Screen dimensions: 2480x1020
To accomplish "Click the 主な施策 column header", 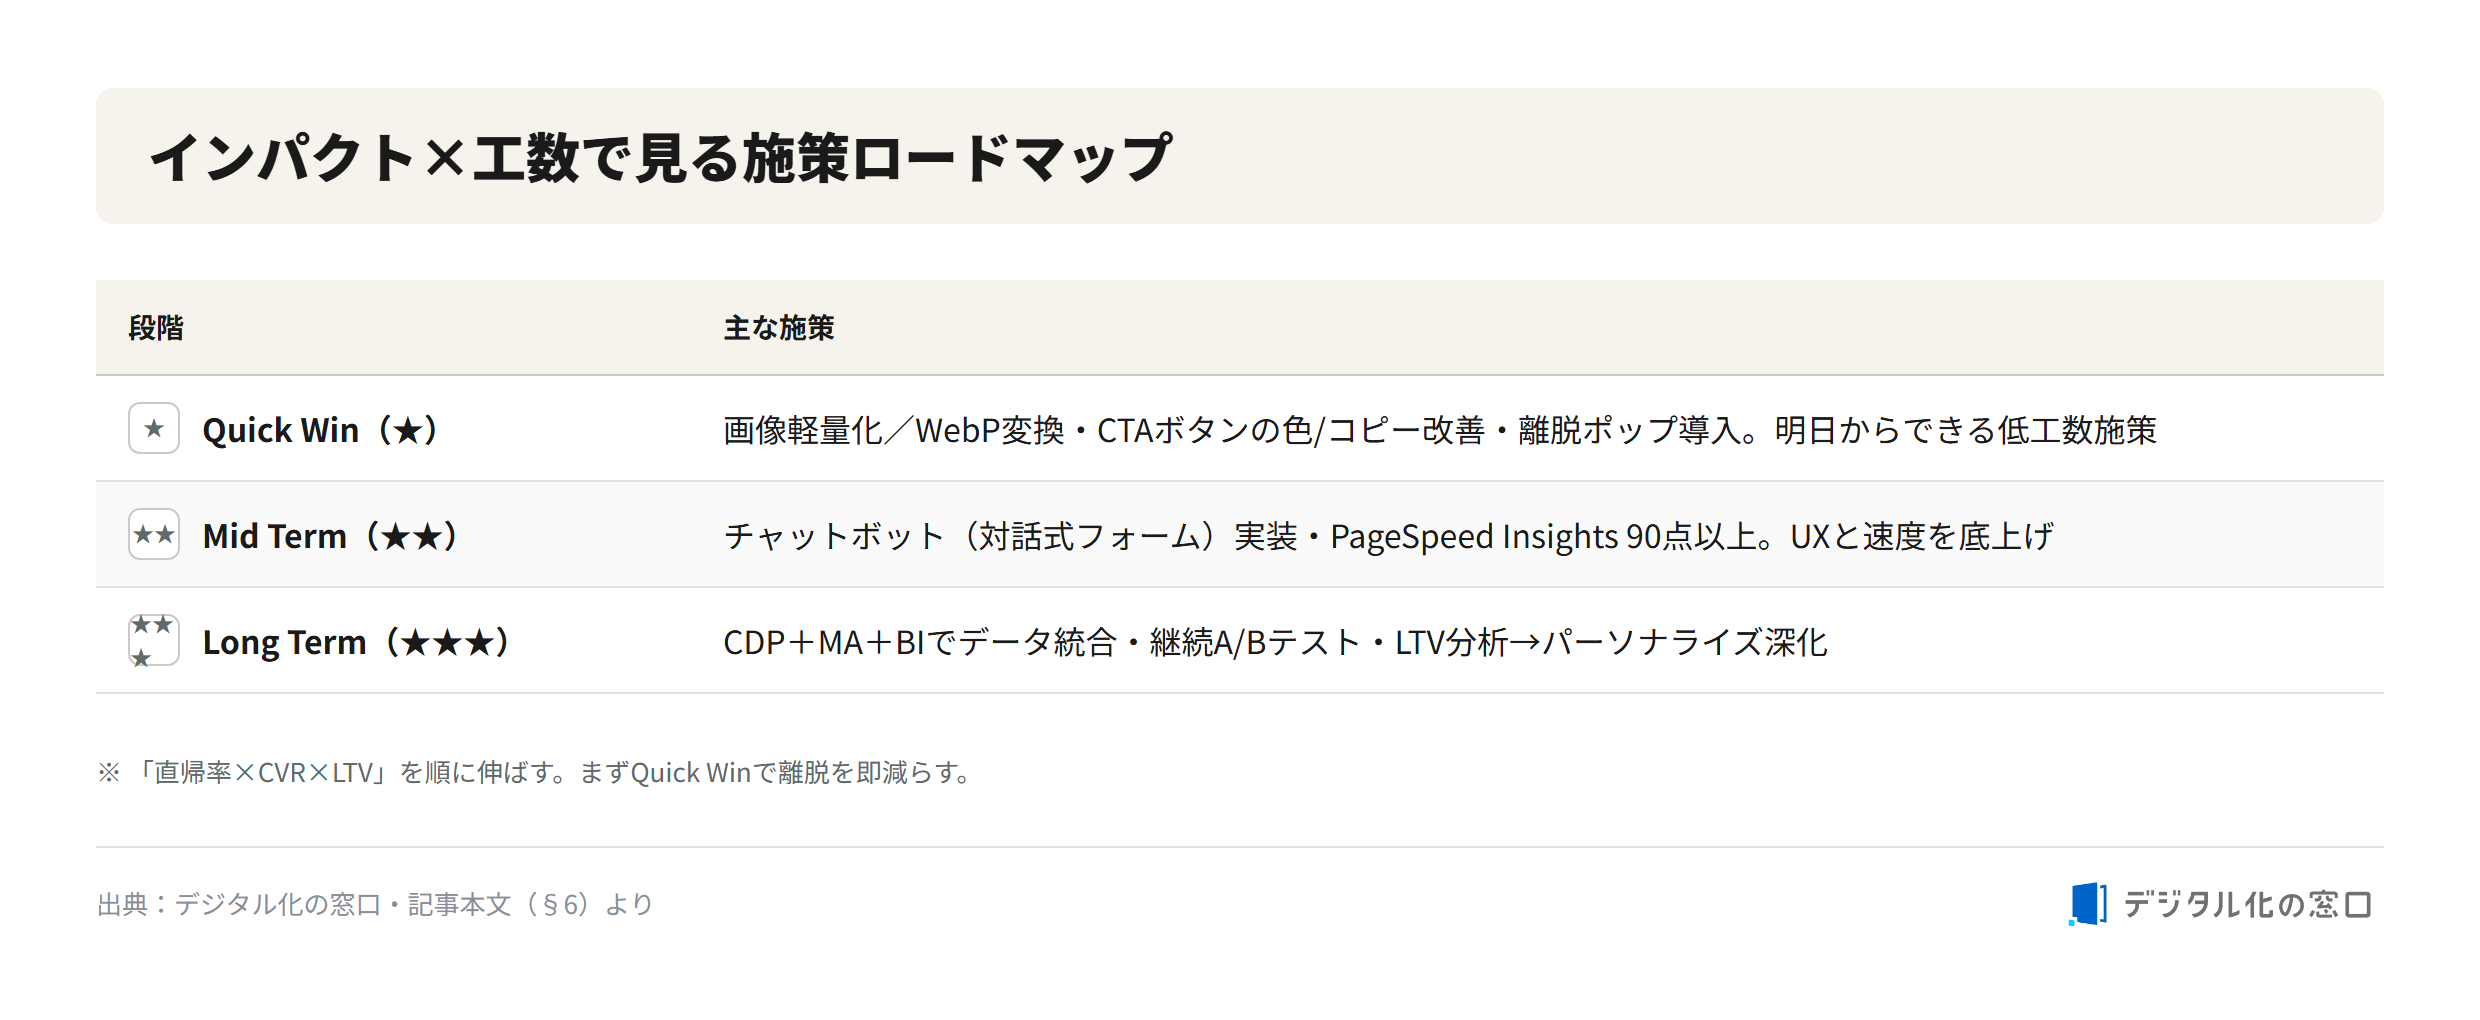I will [x=779, y=328].
